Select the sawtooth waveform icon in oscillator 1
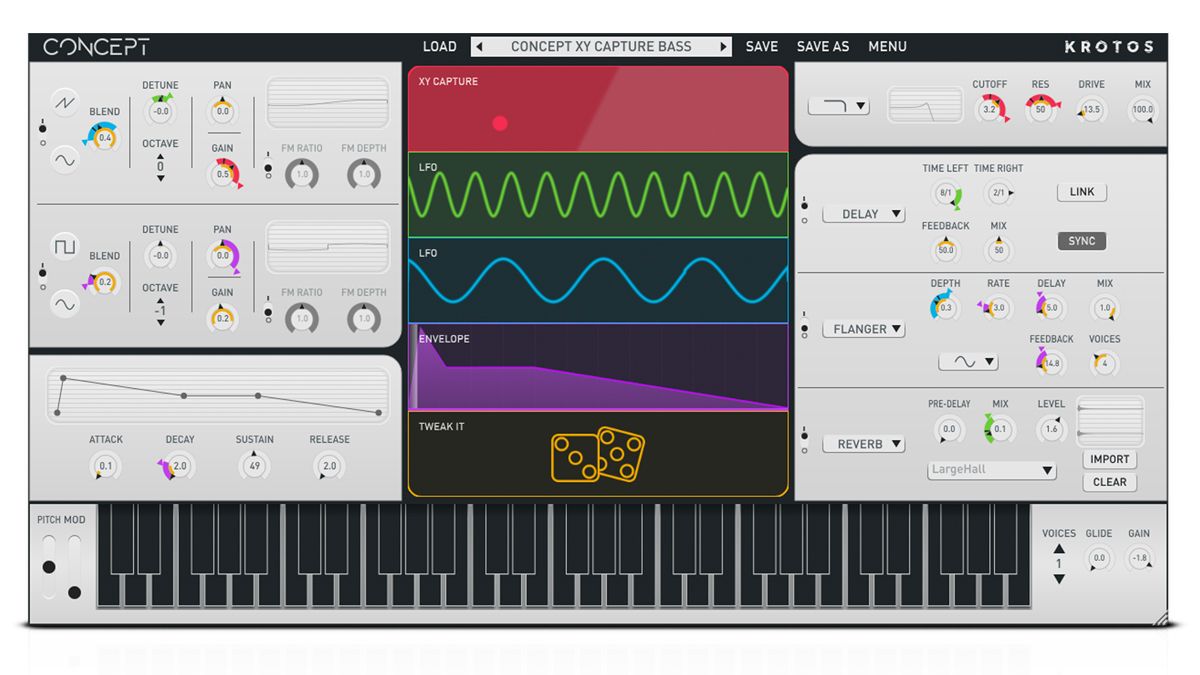Image resolution: width=1200 pixels, height=675 pixels. [65, 102]
